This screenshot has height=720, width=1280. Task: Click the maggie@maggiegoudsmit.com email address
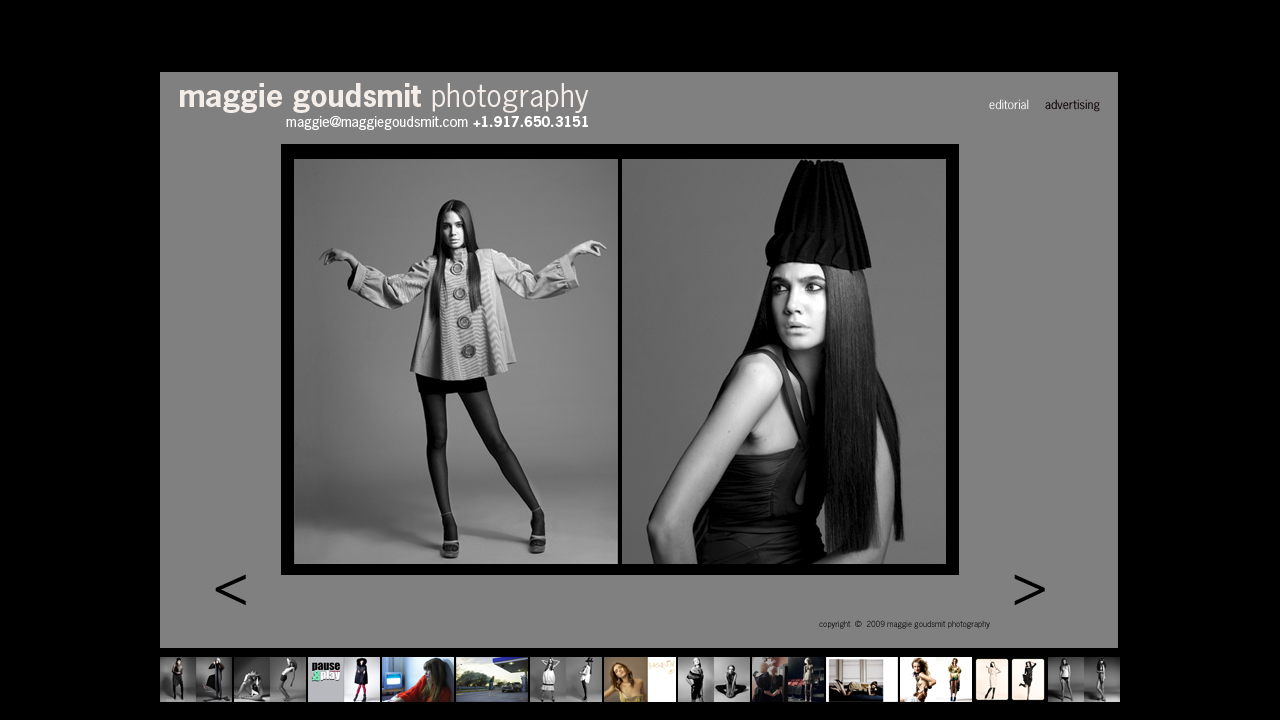click(376, 122)
